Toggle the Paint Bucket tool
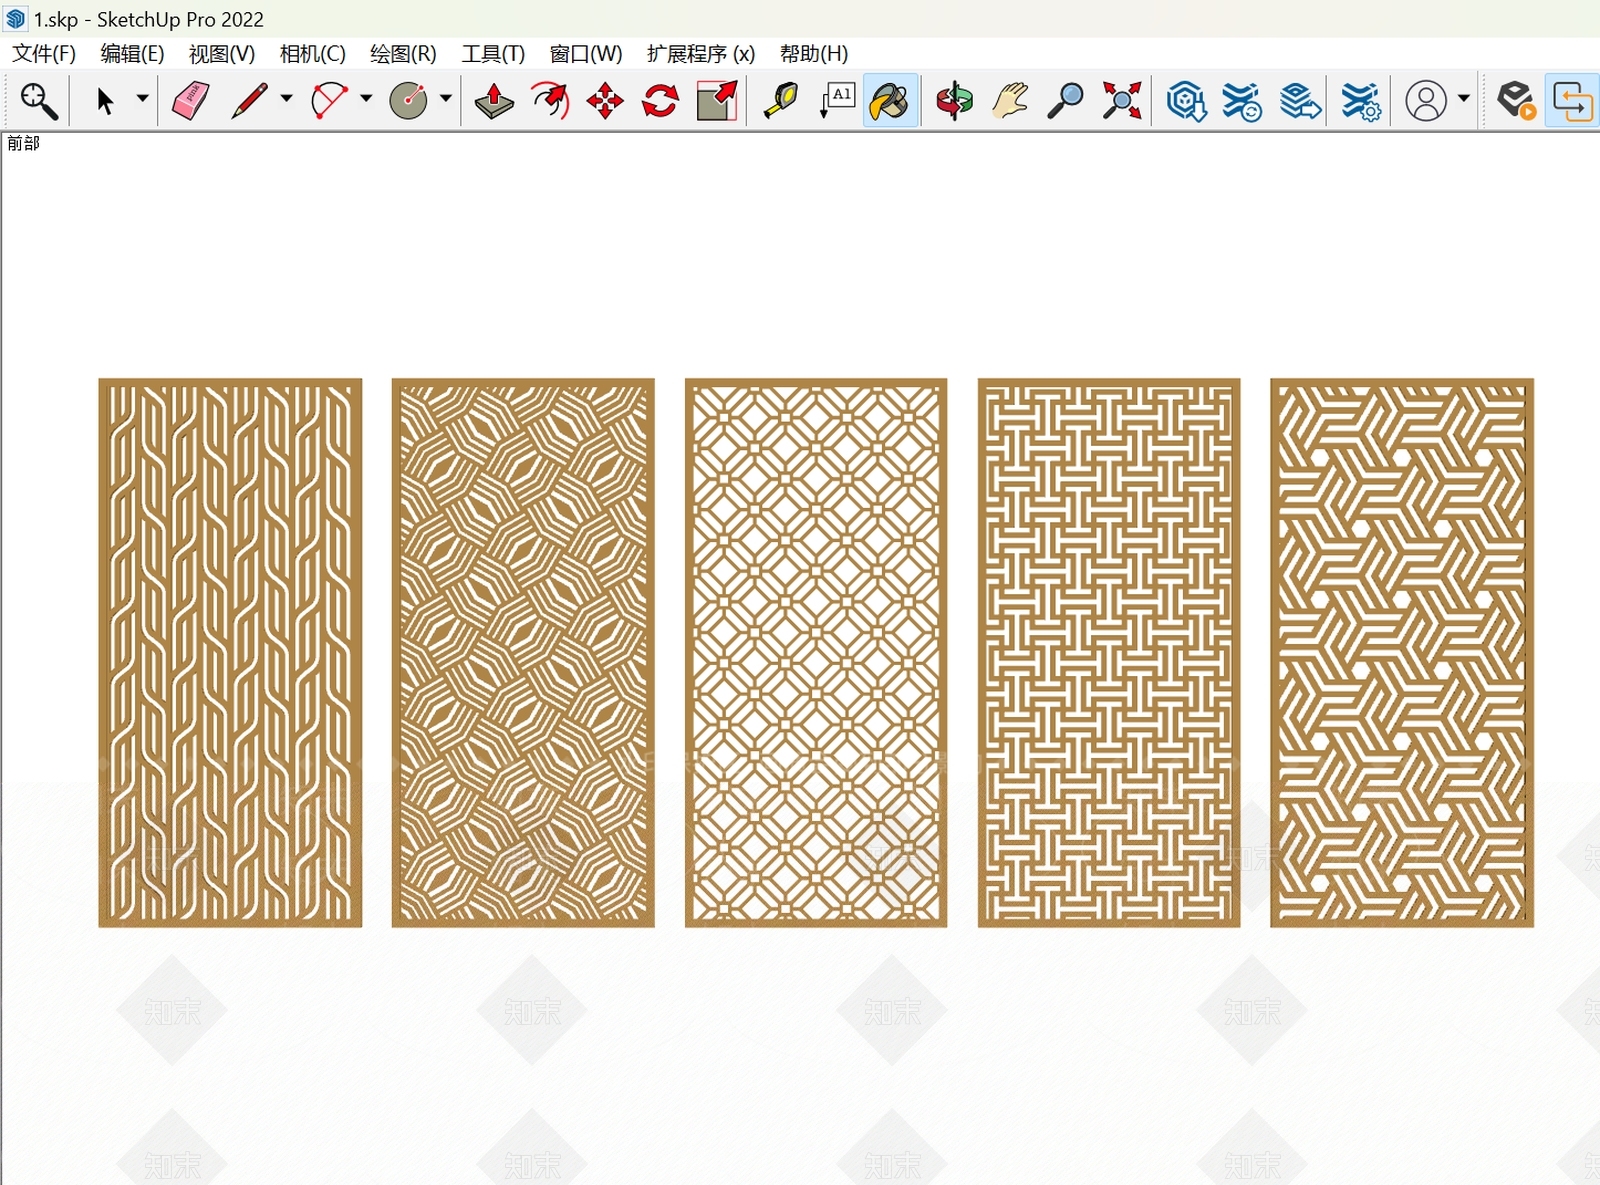 pyautogui.click(x=891, y=101)
